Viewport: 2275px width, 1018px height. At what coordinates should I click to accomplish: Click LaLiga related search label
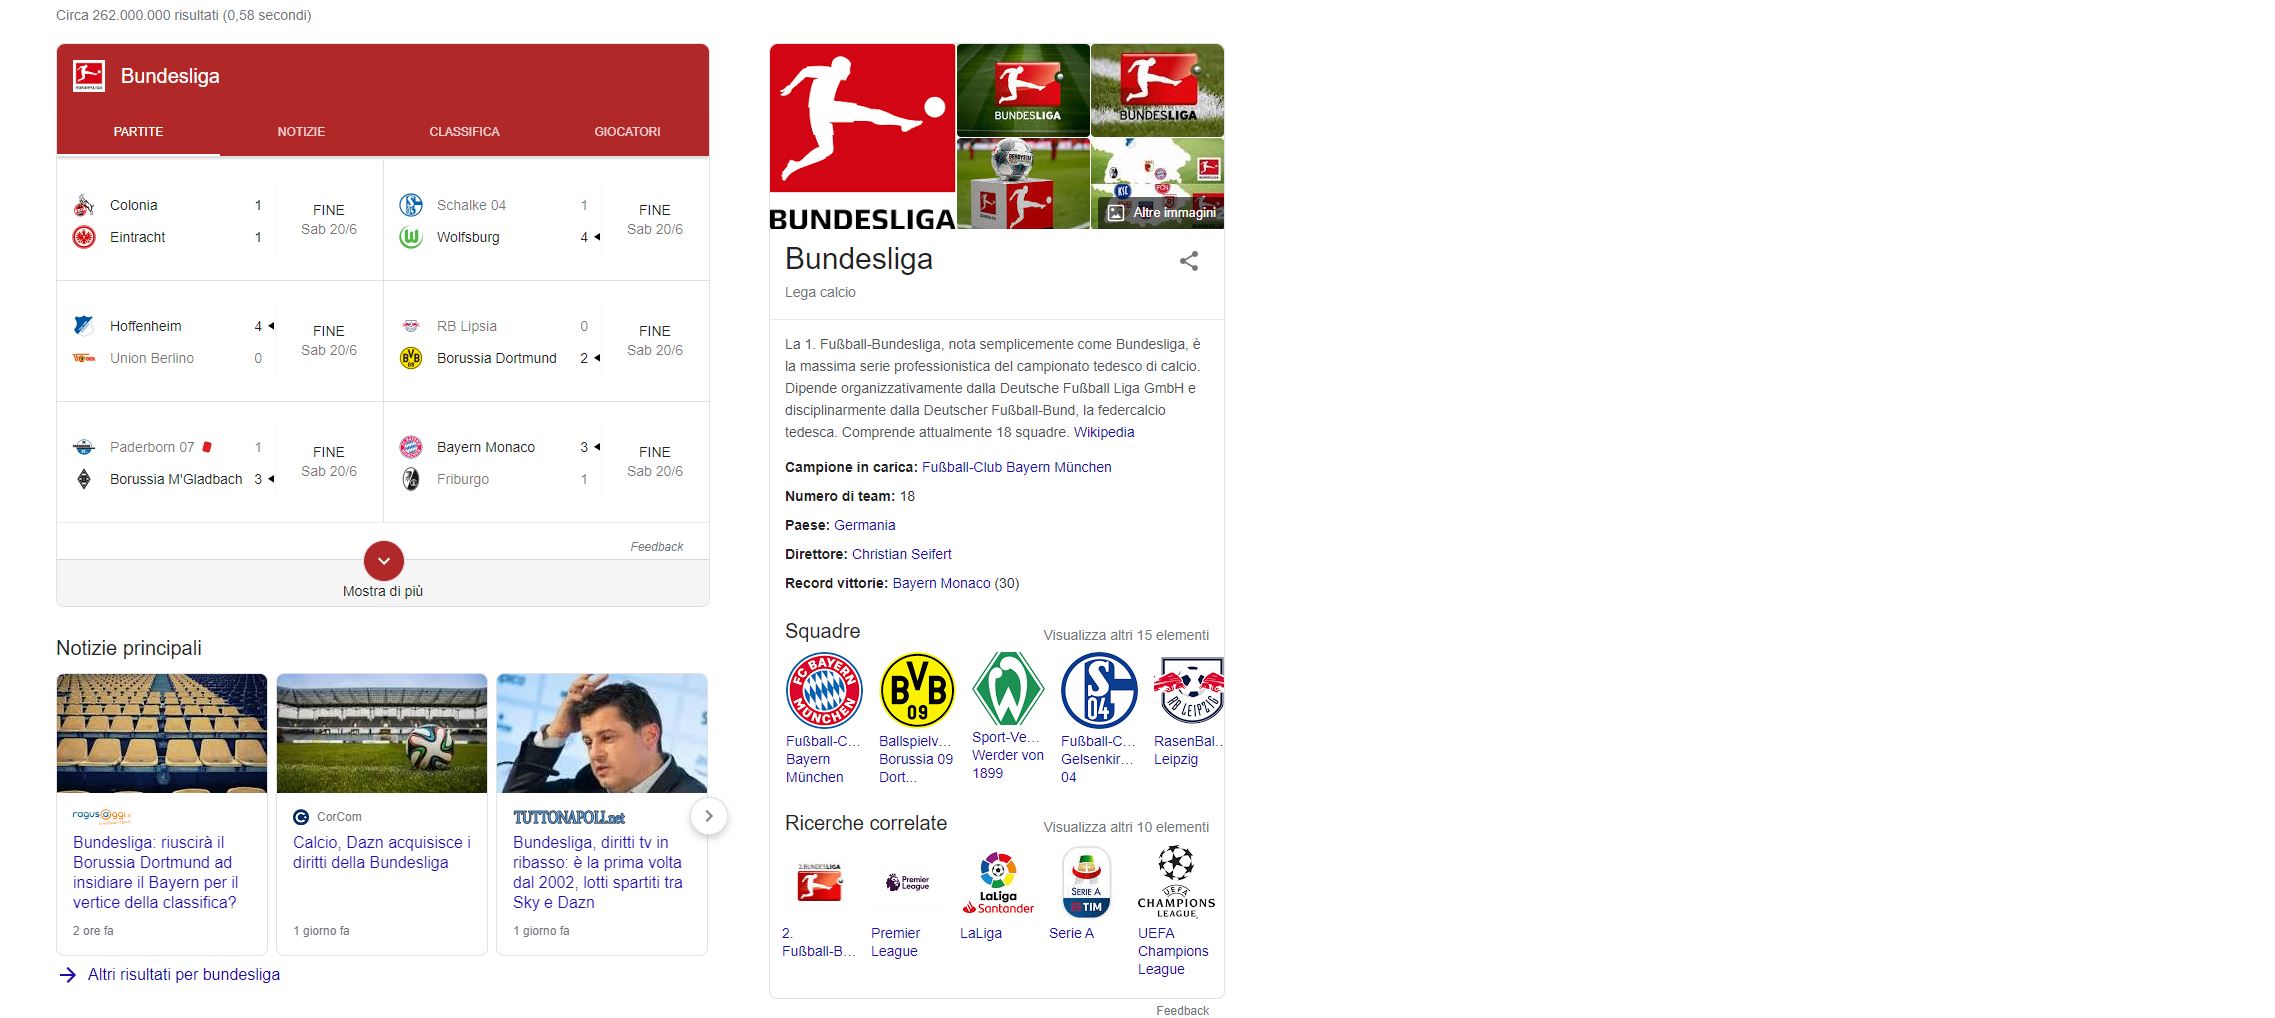pos(981,933)
